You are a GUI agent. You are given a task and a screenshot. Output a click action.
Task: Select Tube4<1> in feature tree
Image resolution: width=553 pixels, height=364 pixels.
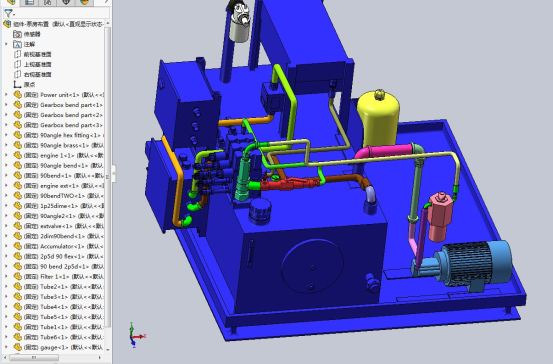click(63, 307)
